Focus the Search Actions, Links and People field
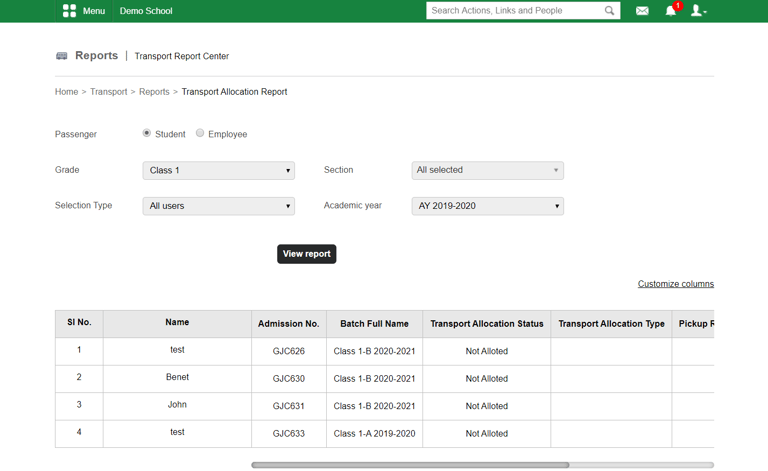Image resolution: width=768 pixels, height=471 pixels. coord(515,11)
